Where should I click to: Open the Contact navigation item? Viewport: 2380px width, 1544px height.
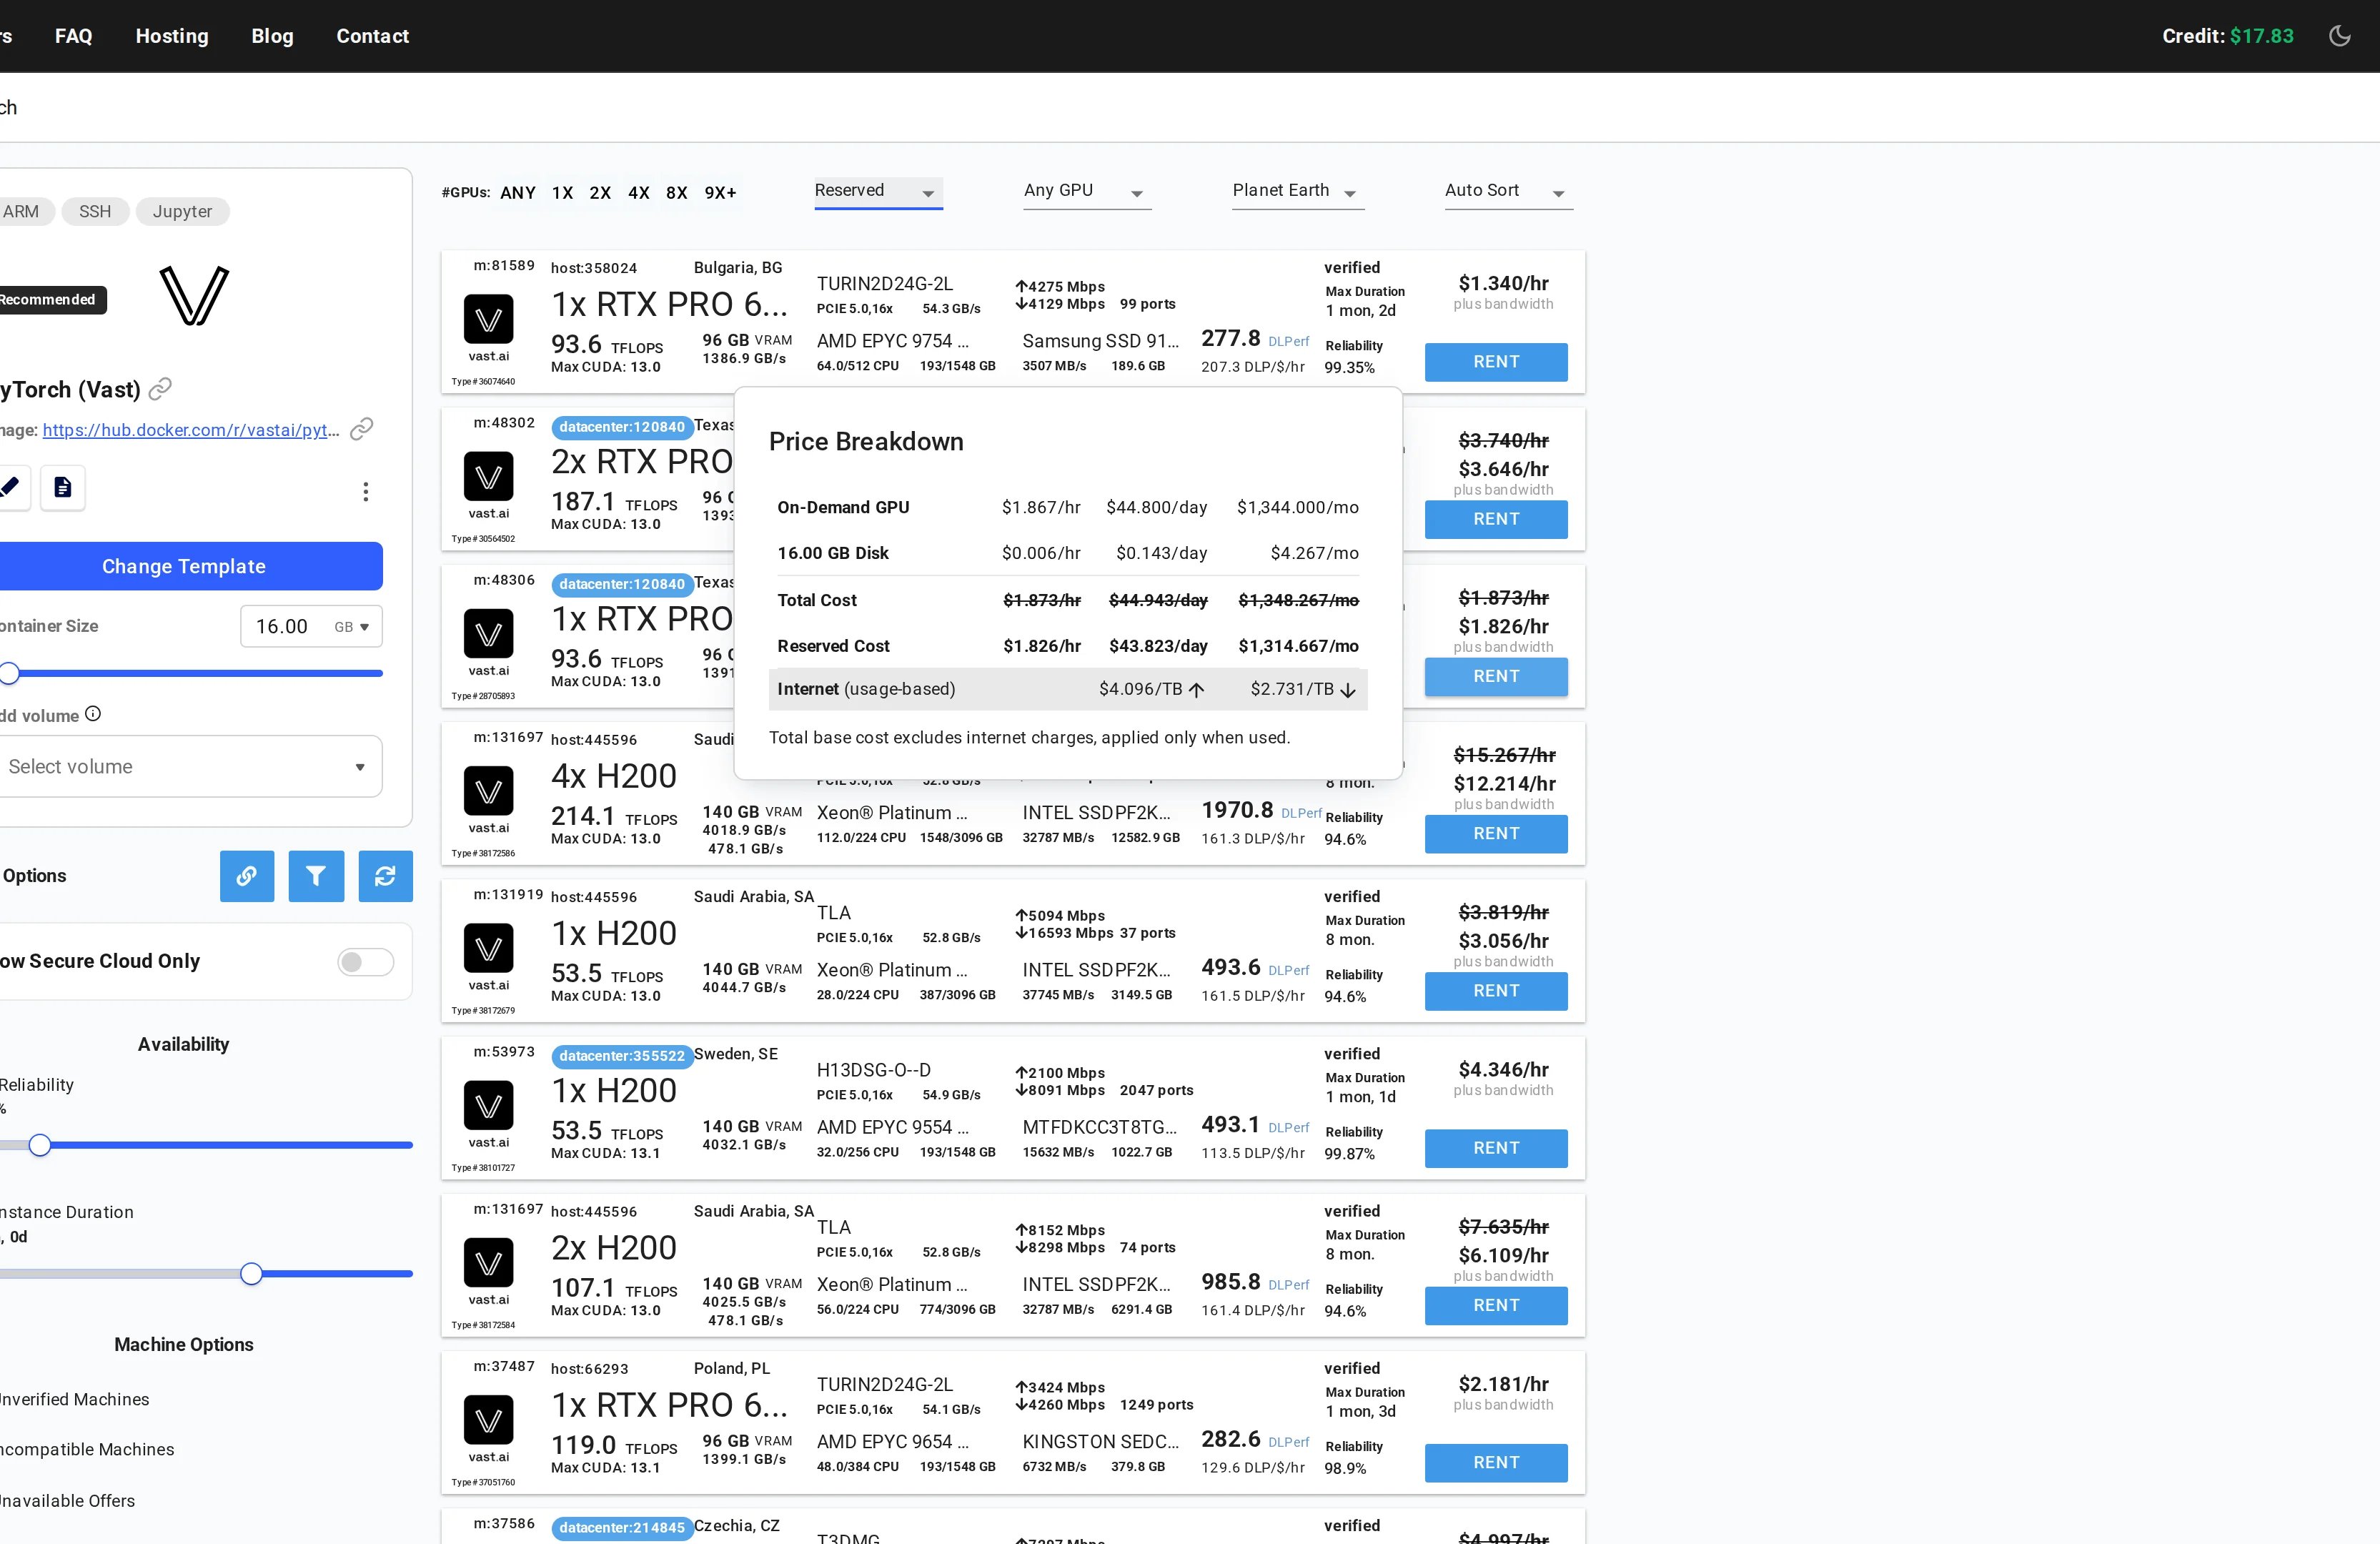click(372, 36)
